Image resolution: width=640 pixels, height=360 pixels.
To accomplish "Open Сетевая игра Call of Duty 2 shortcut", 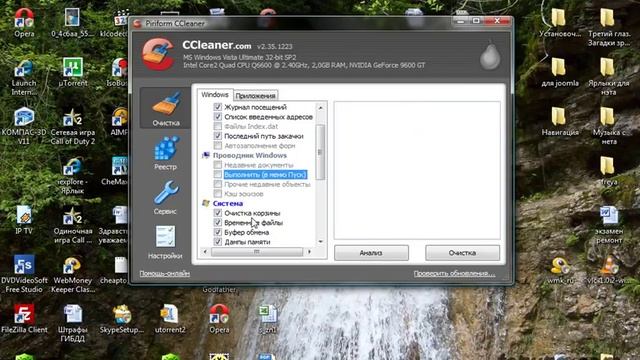I will click(x=73, y=126).
